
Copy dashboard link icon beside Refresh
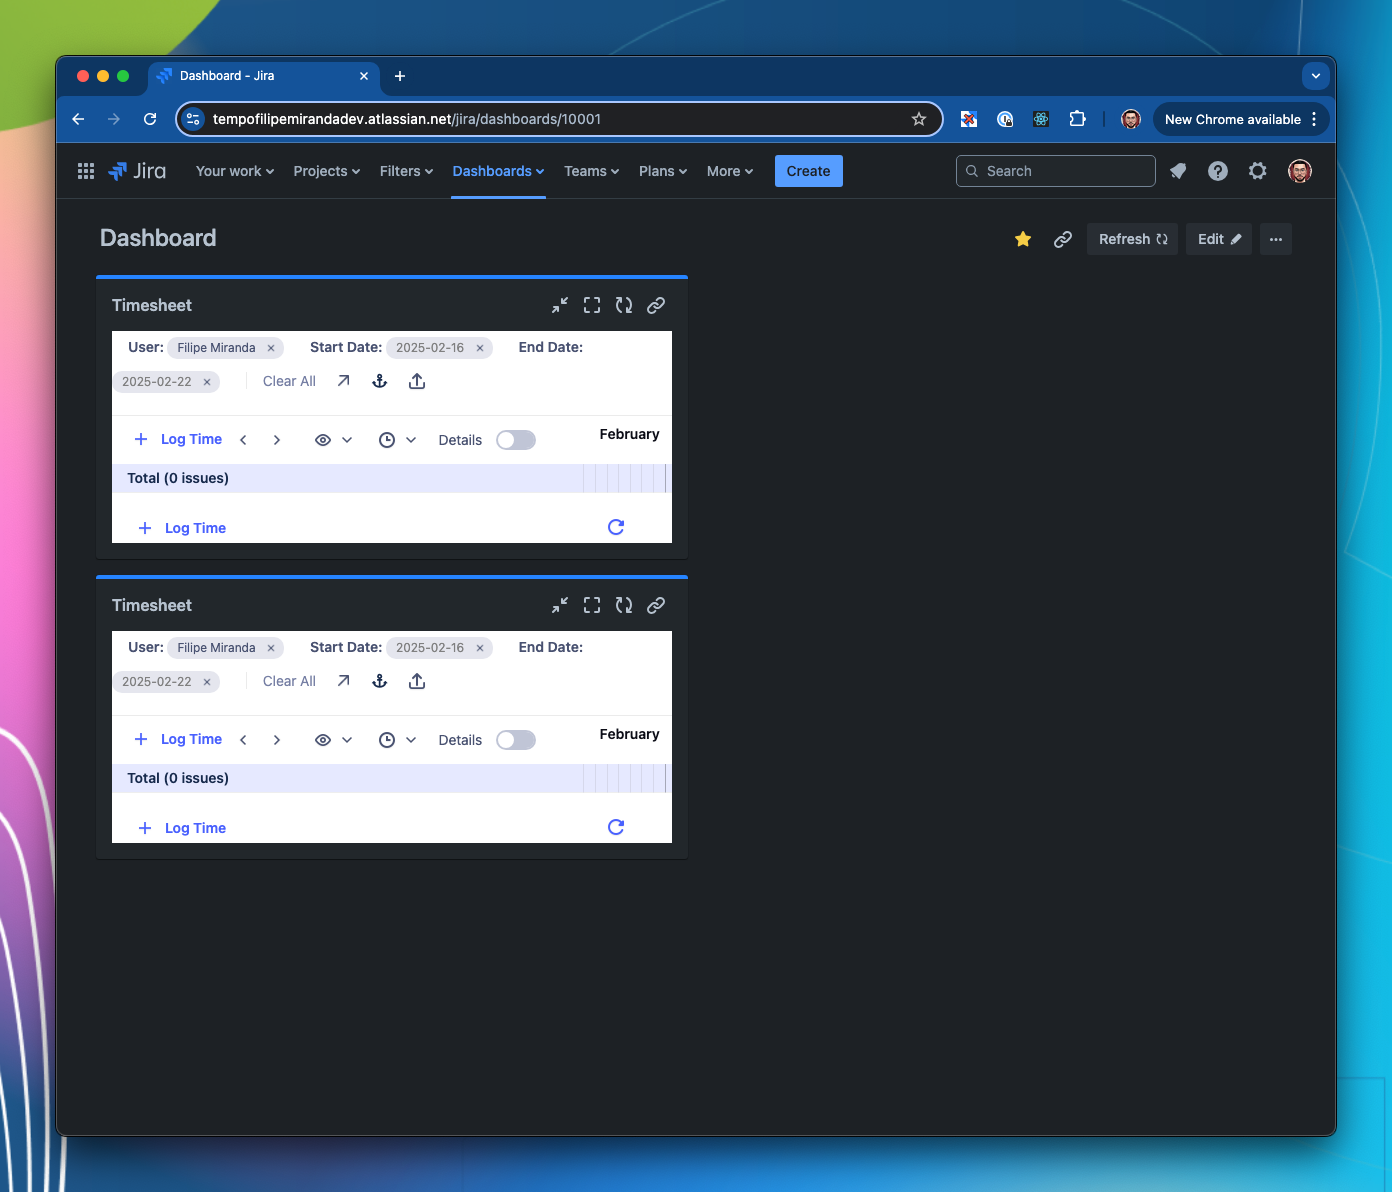[1063, 239]
